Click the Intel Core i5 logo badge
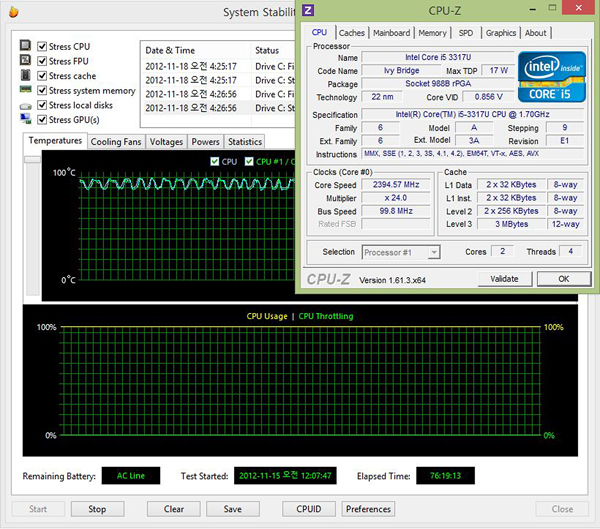 click(x=552, y=77)
